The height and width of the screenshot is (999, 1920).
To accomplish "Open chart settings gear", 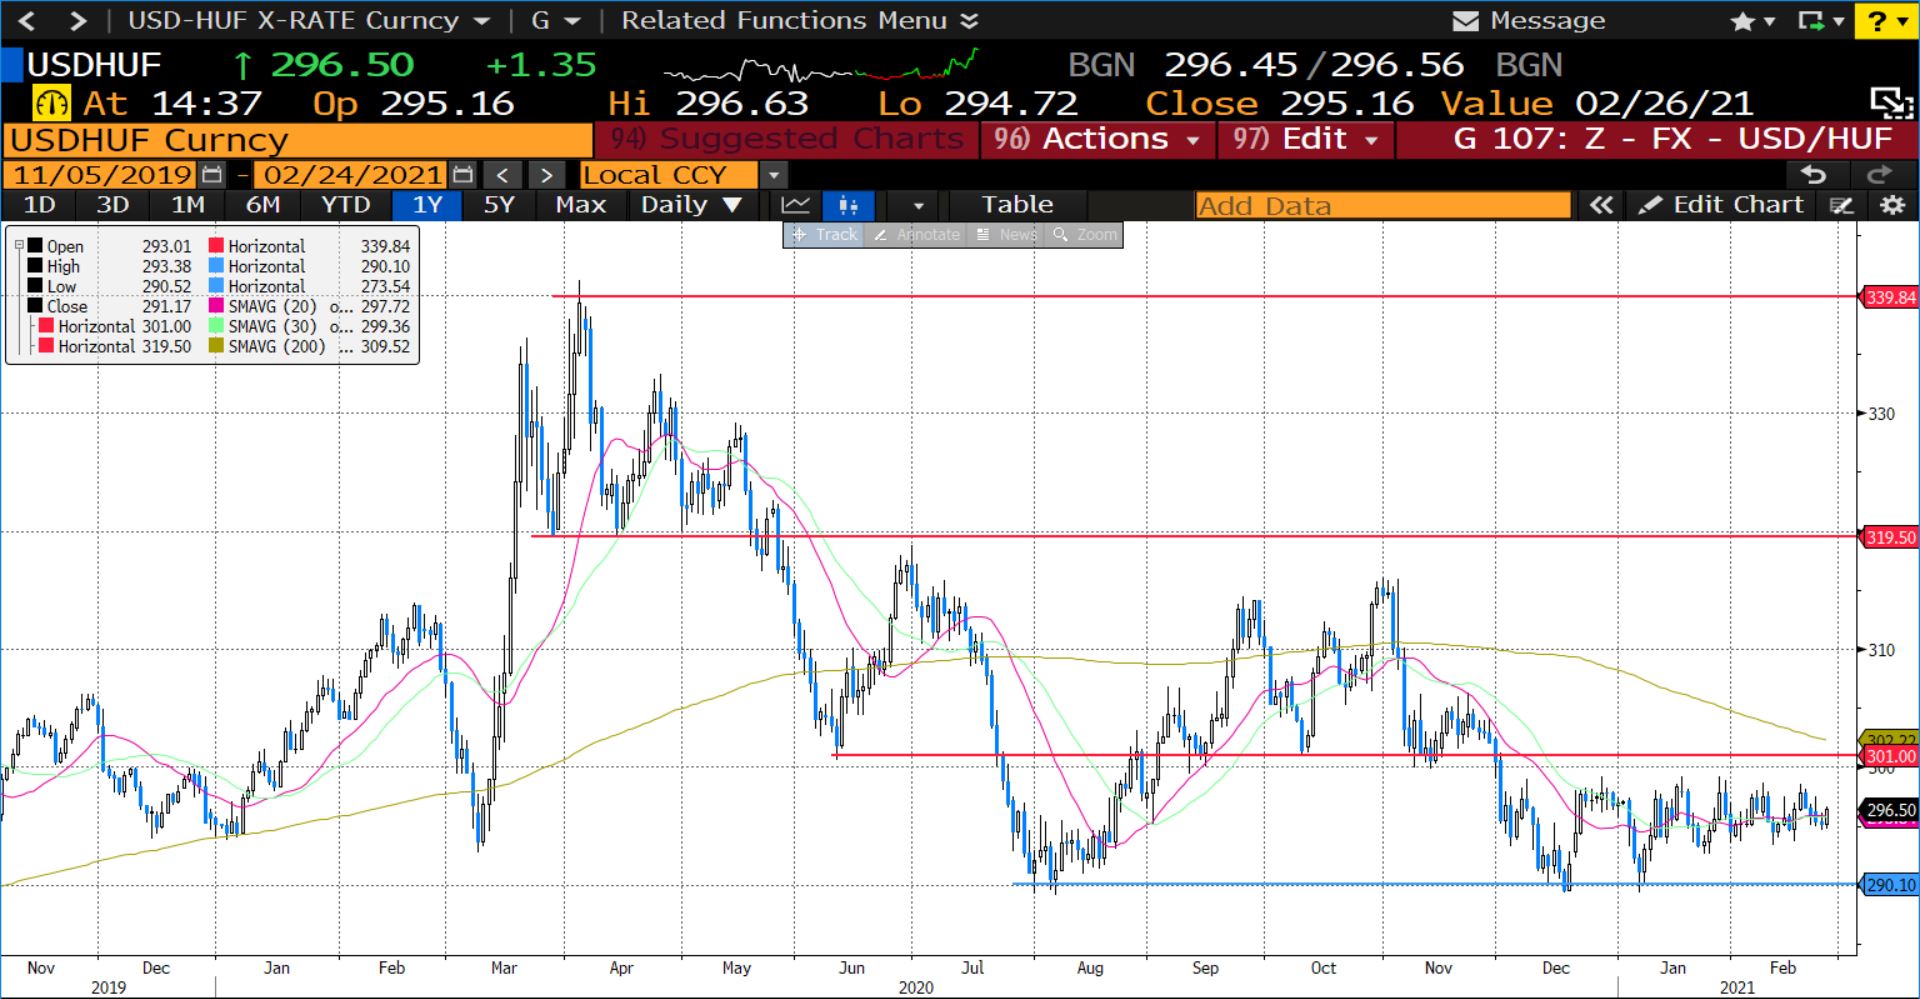I will pyautogui.click(x=1892, y=205).
